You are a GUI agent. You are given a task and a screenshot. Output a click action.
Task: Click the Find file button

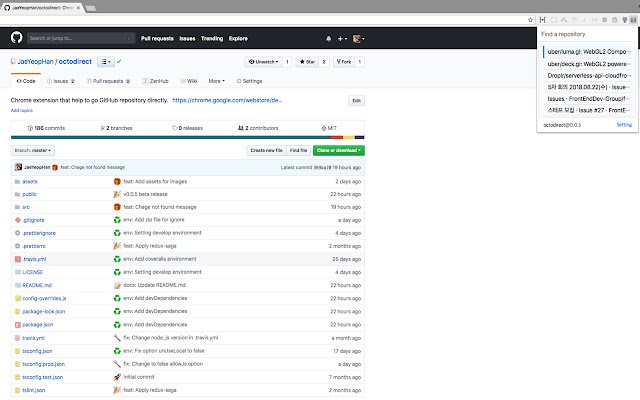click(298, 151)
